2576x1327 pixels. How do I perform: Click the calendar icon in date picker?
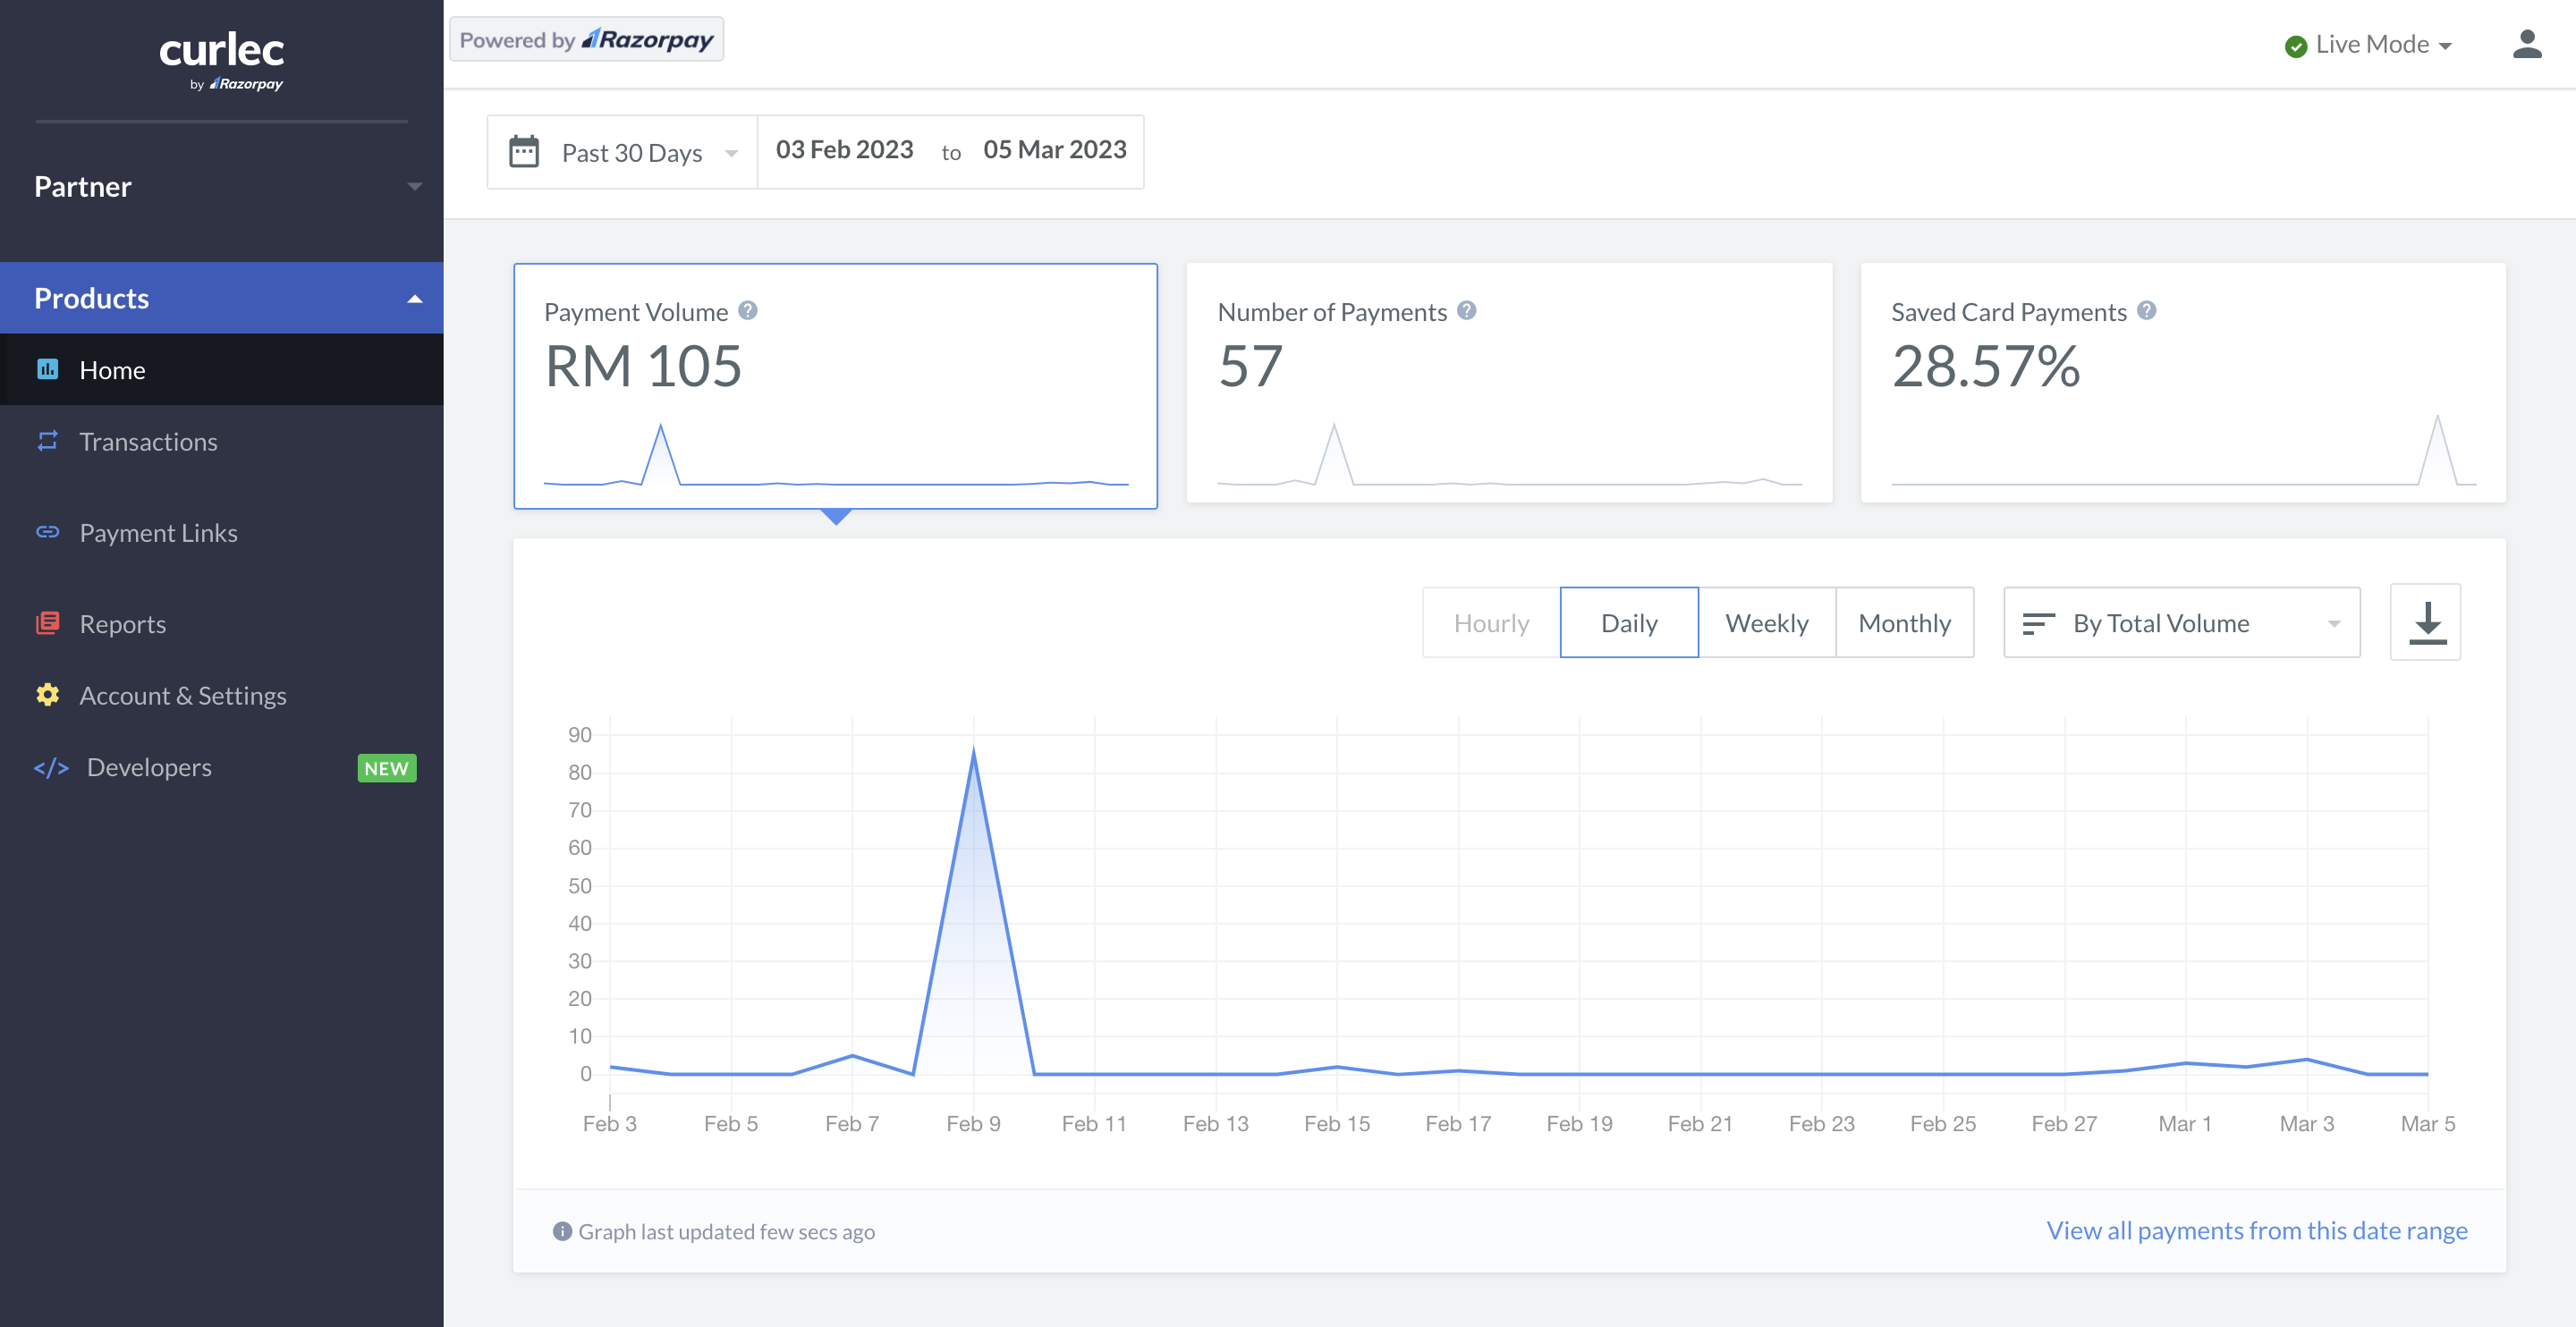click(524, 151)
